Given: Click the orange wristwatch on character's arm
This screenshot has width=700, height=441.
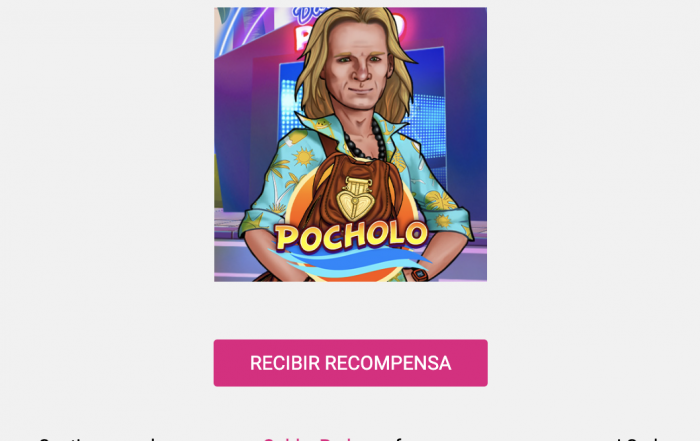Looking at the screenshot, I should click(418, 274).
